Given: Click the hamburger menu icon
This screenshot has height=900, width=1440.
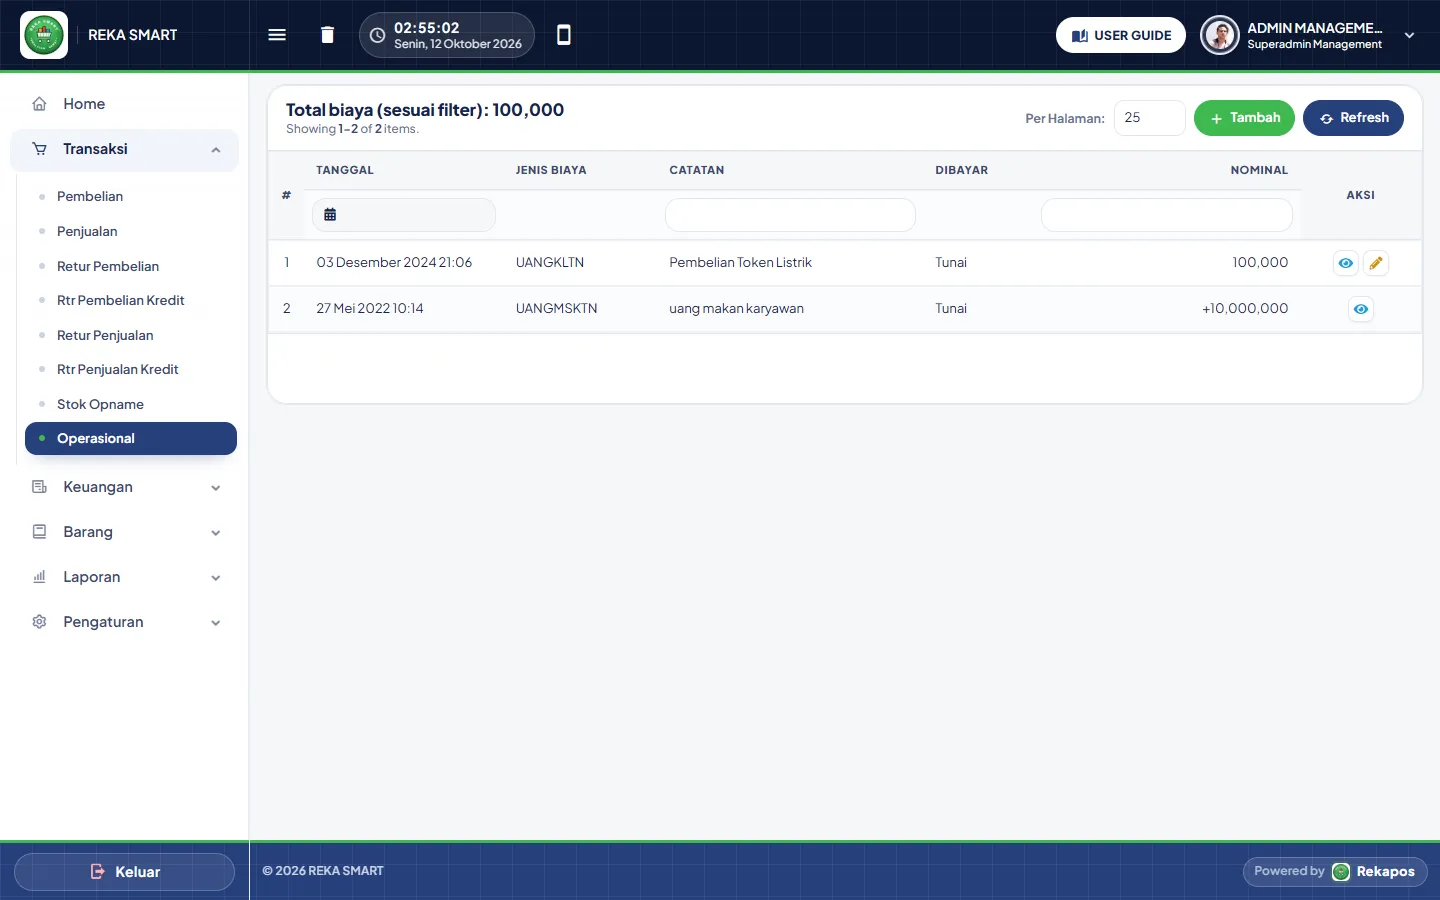Looking at the screenshot, I should point(277,35).
